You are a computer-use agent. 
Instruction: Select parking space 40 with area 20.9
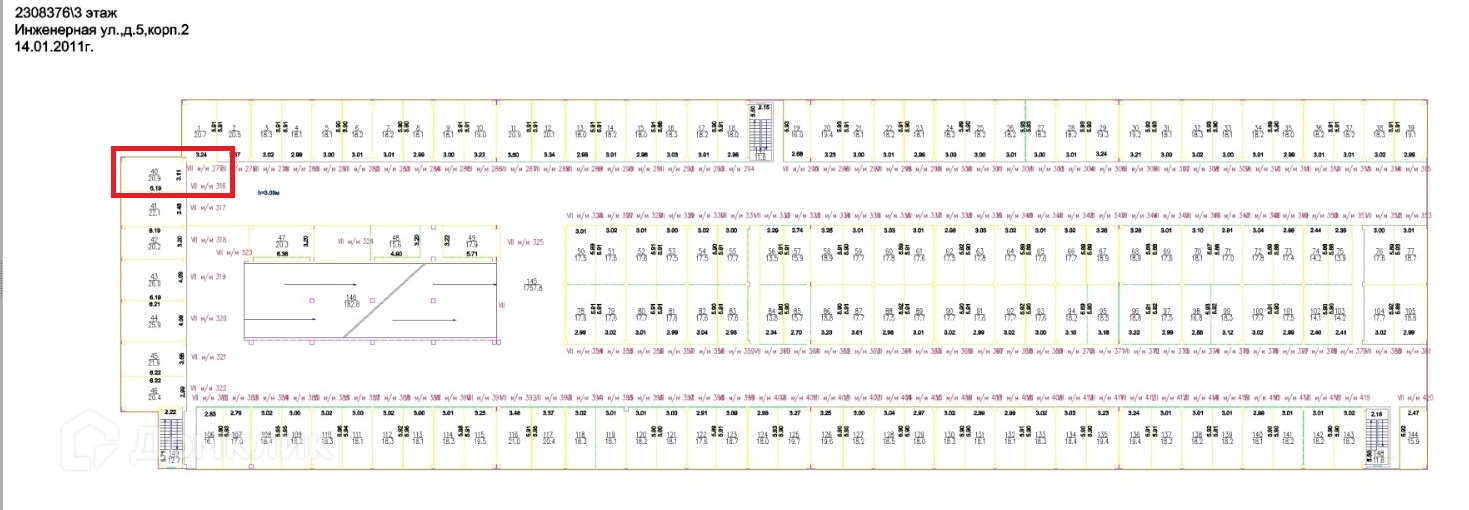point(154,175)
